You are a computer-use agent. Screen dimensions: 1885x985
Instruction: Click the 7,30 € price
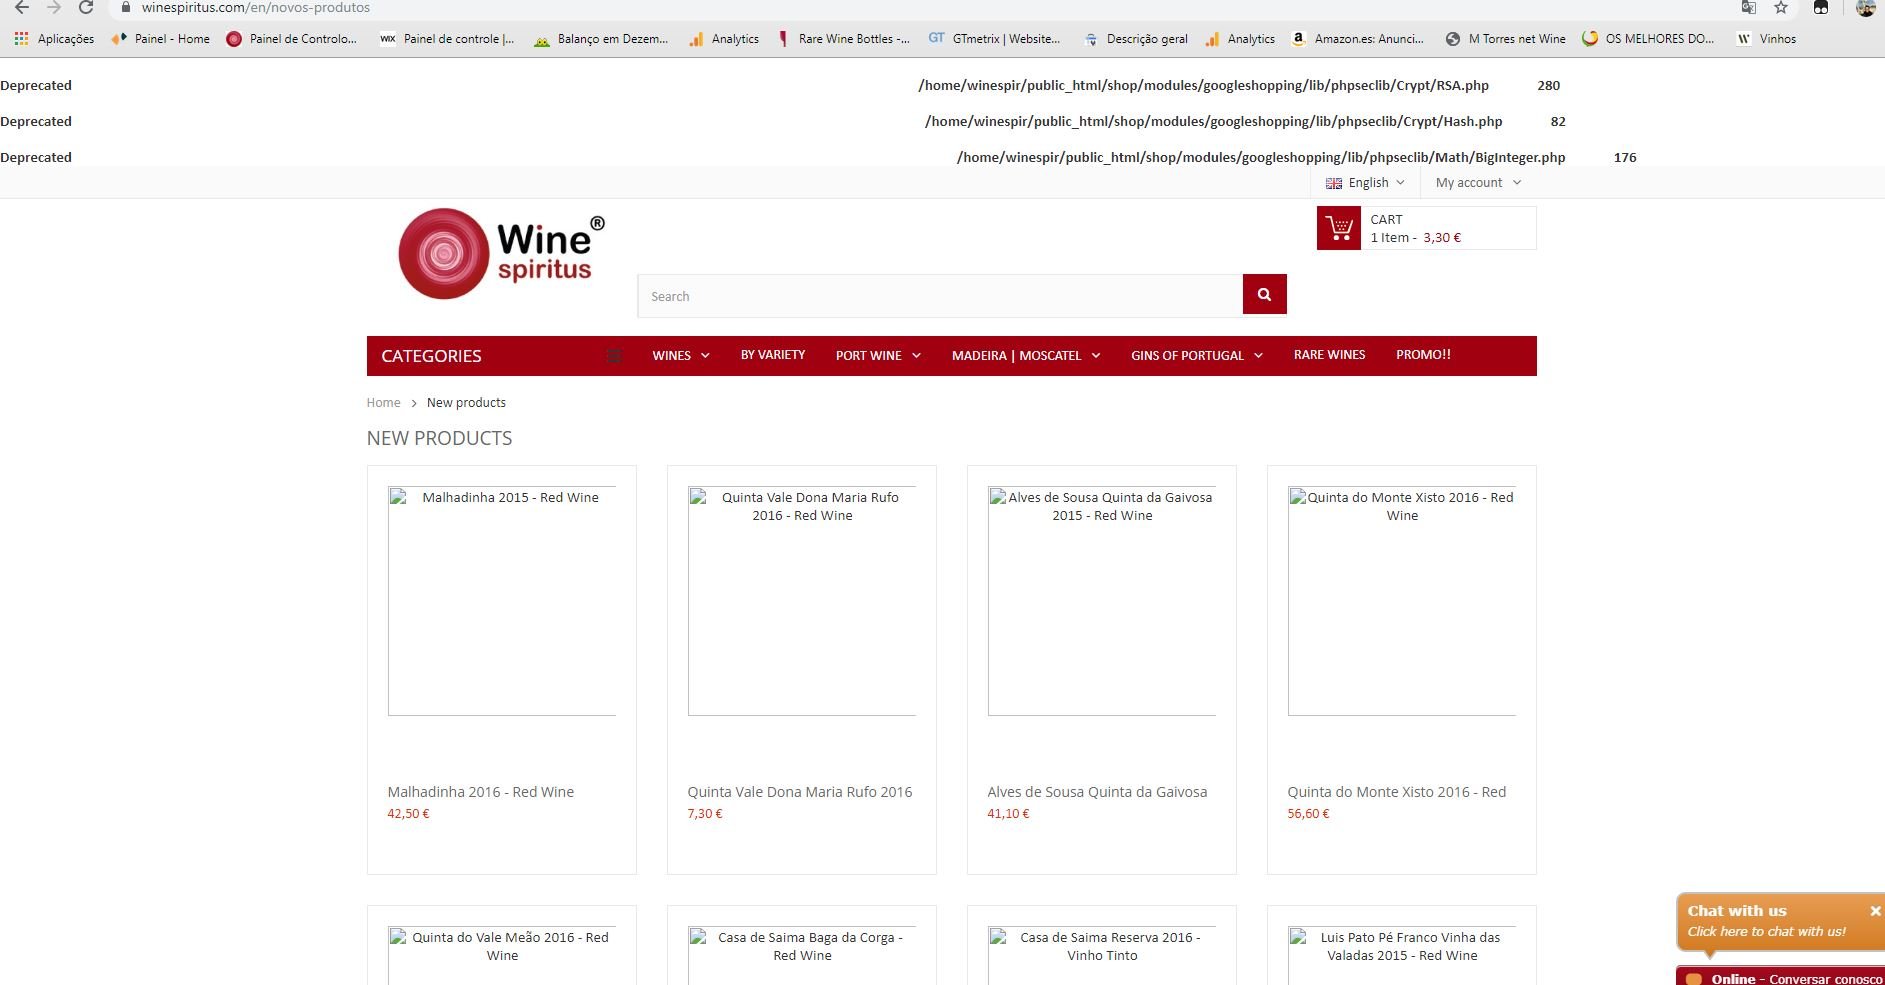click(705, 814)
